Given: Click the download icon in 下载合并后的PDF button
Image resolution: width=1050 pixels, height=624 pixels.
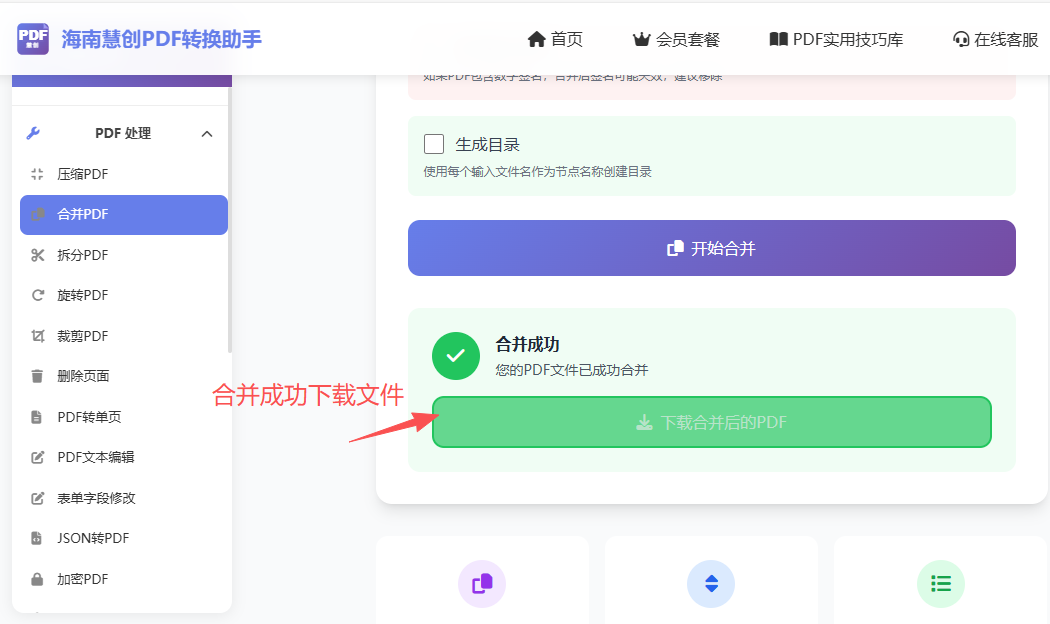Looking at the screenshot, I should click(644, 422).
